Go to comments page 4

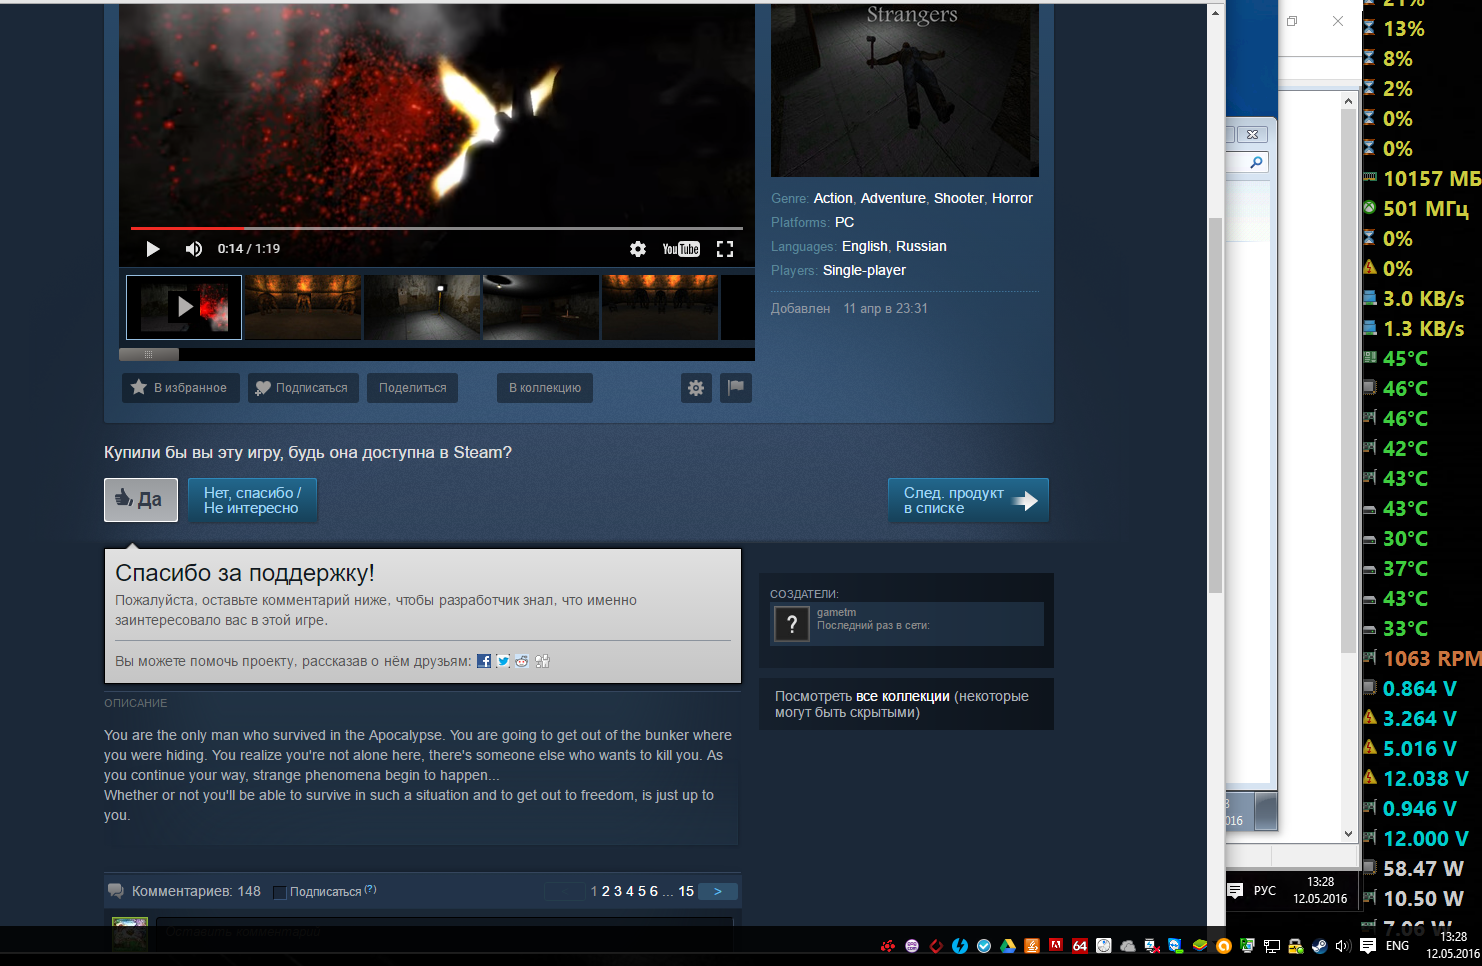click(x=630, y=891)
